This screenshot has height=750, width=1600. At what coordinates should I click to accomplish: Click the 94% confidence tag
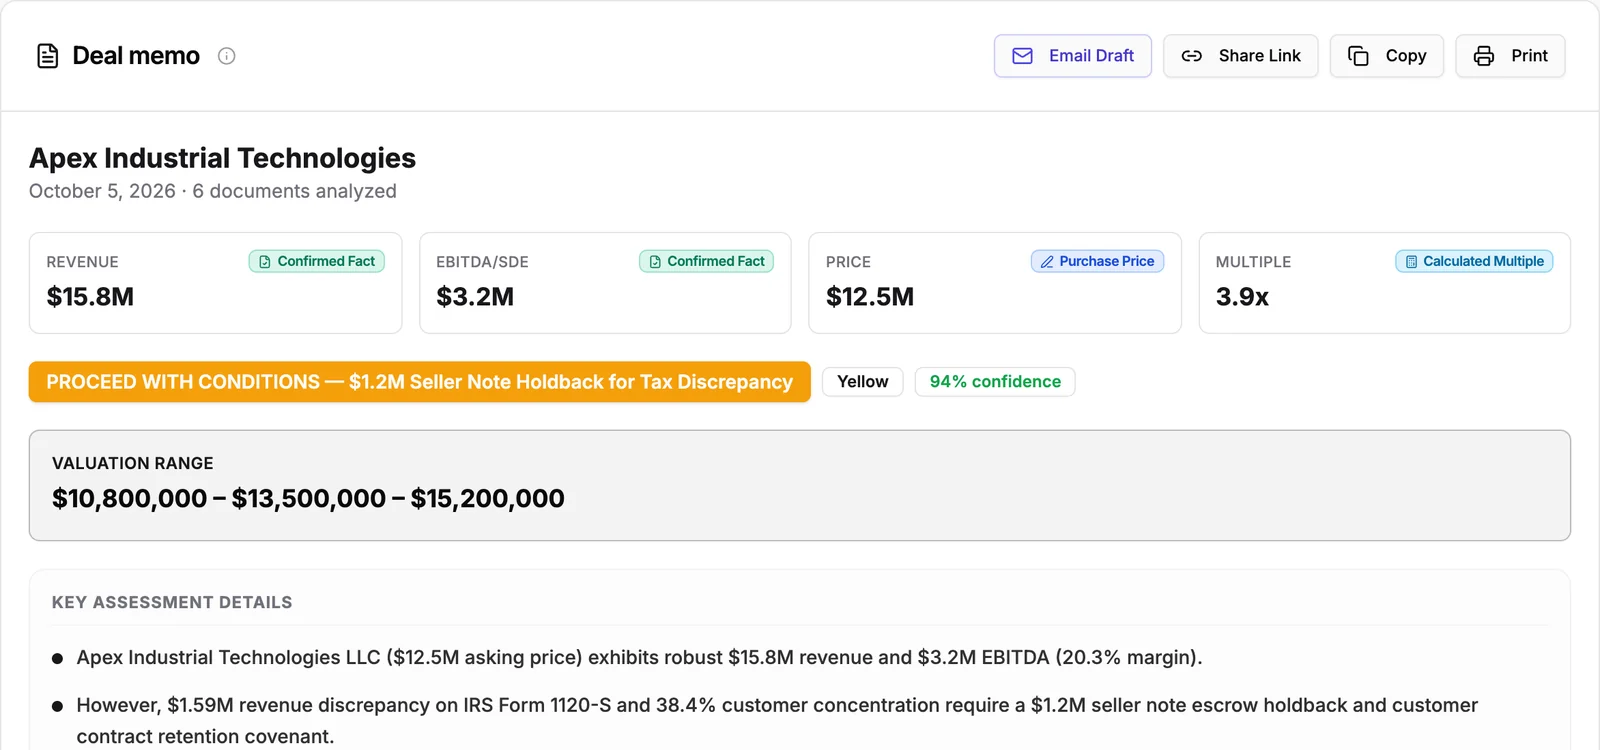click(x=995, y=382)
